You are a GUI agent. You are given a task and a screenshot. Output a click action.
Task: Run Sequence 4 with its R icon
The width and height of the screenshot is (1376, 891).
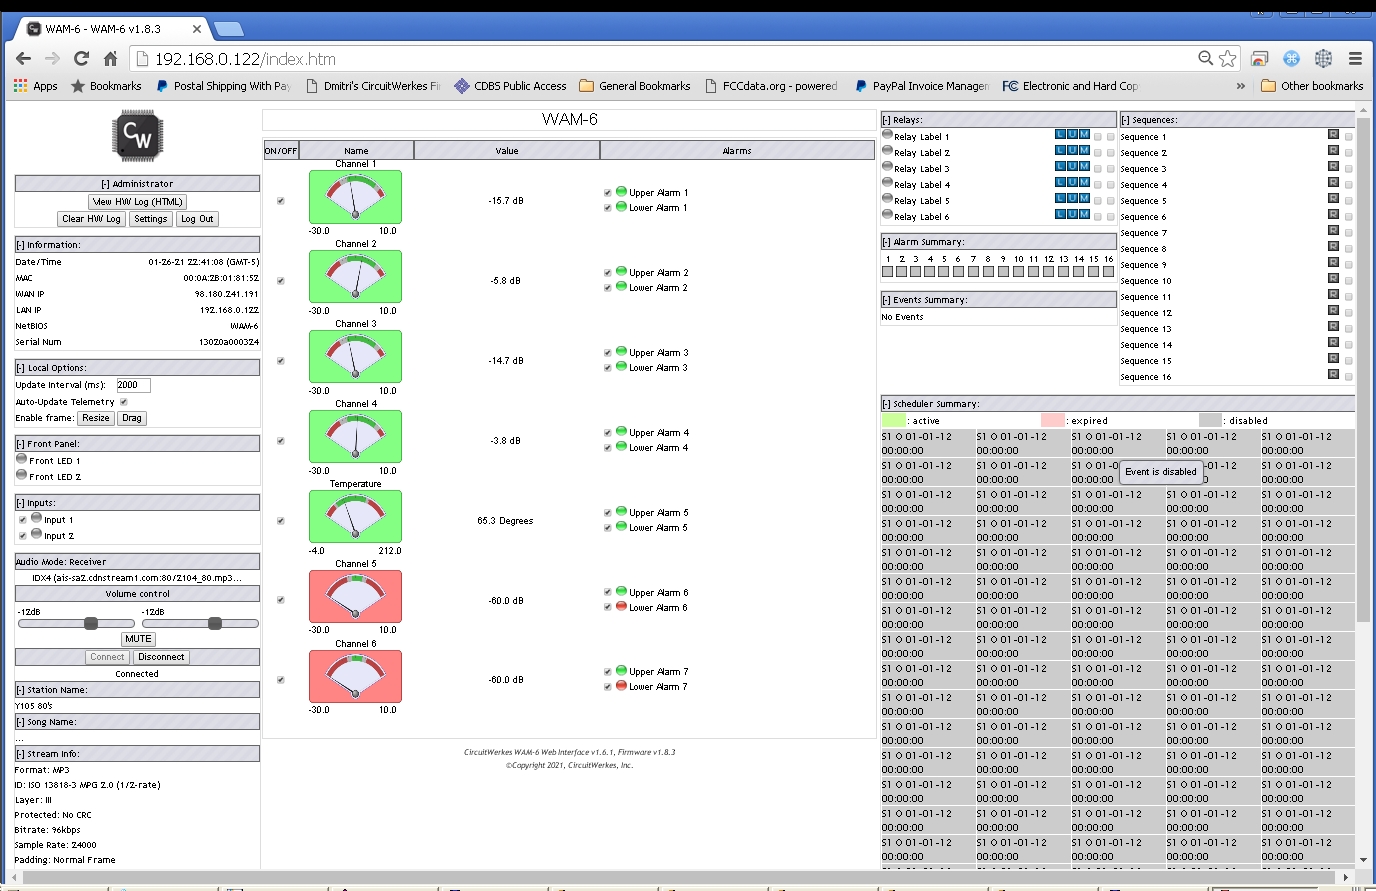1333,183
